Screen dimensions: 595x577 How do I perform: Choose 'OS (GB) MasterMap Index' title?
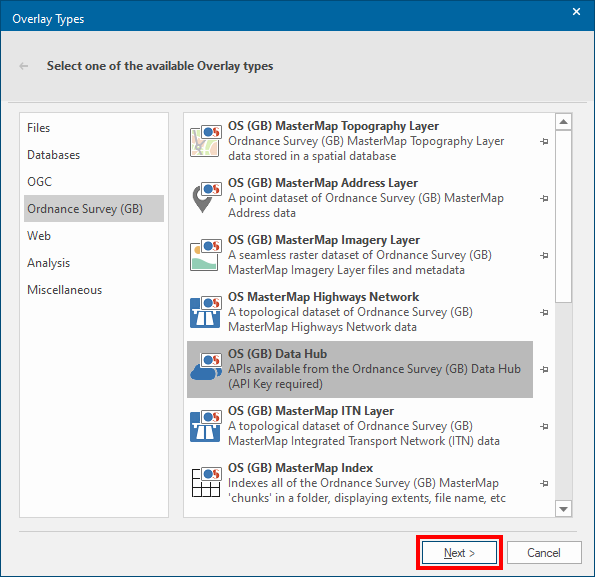[300, 468]
